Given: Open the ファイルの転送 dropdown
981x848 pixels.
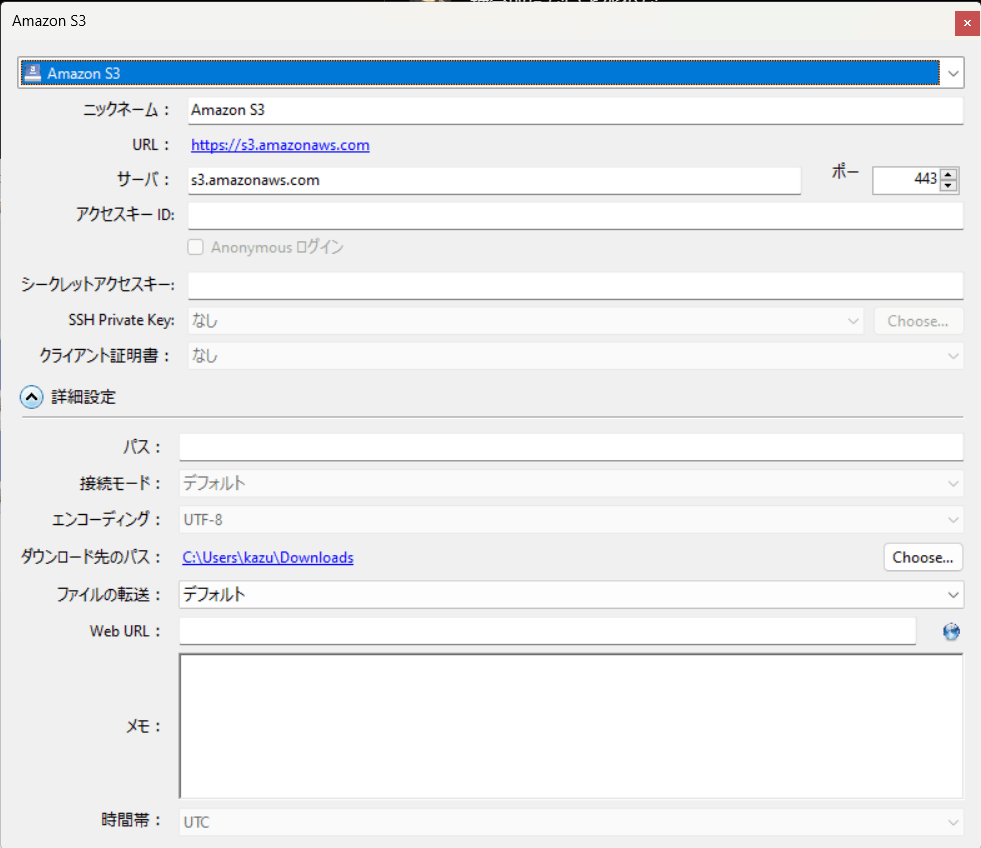Looking at the screenshot, I should click(x=571, y=594).
